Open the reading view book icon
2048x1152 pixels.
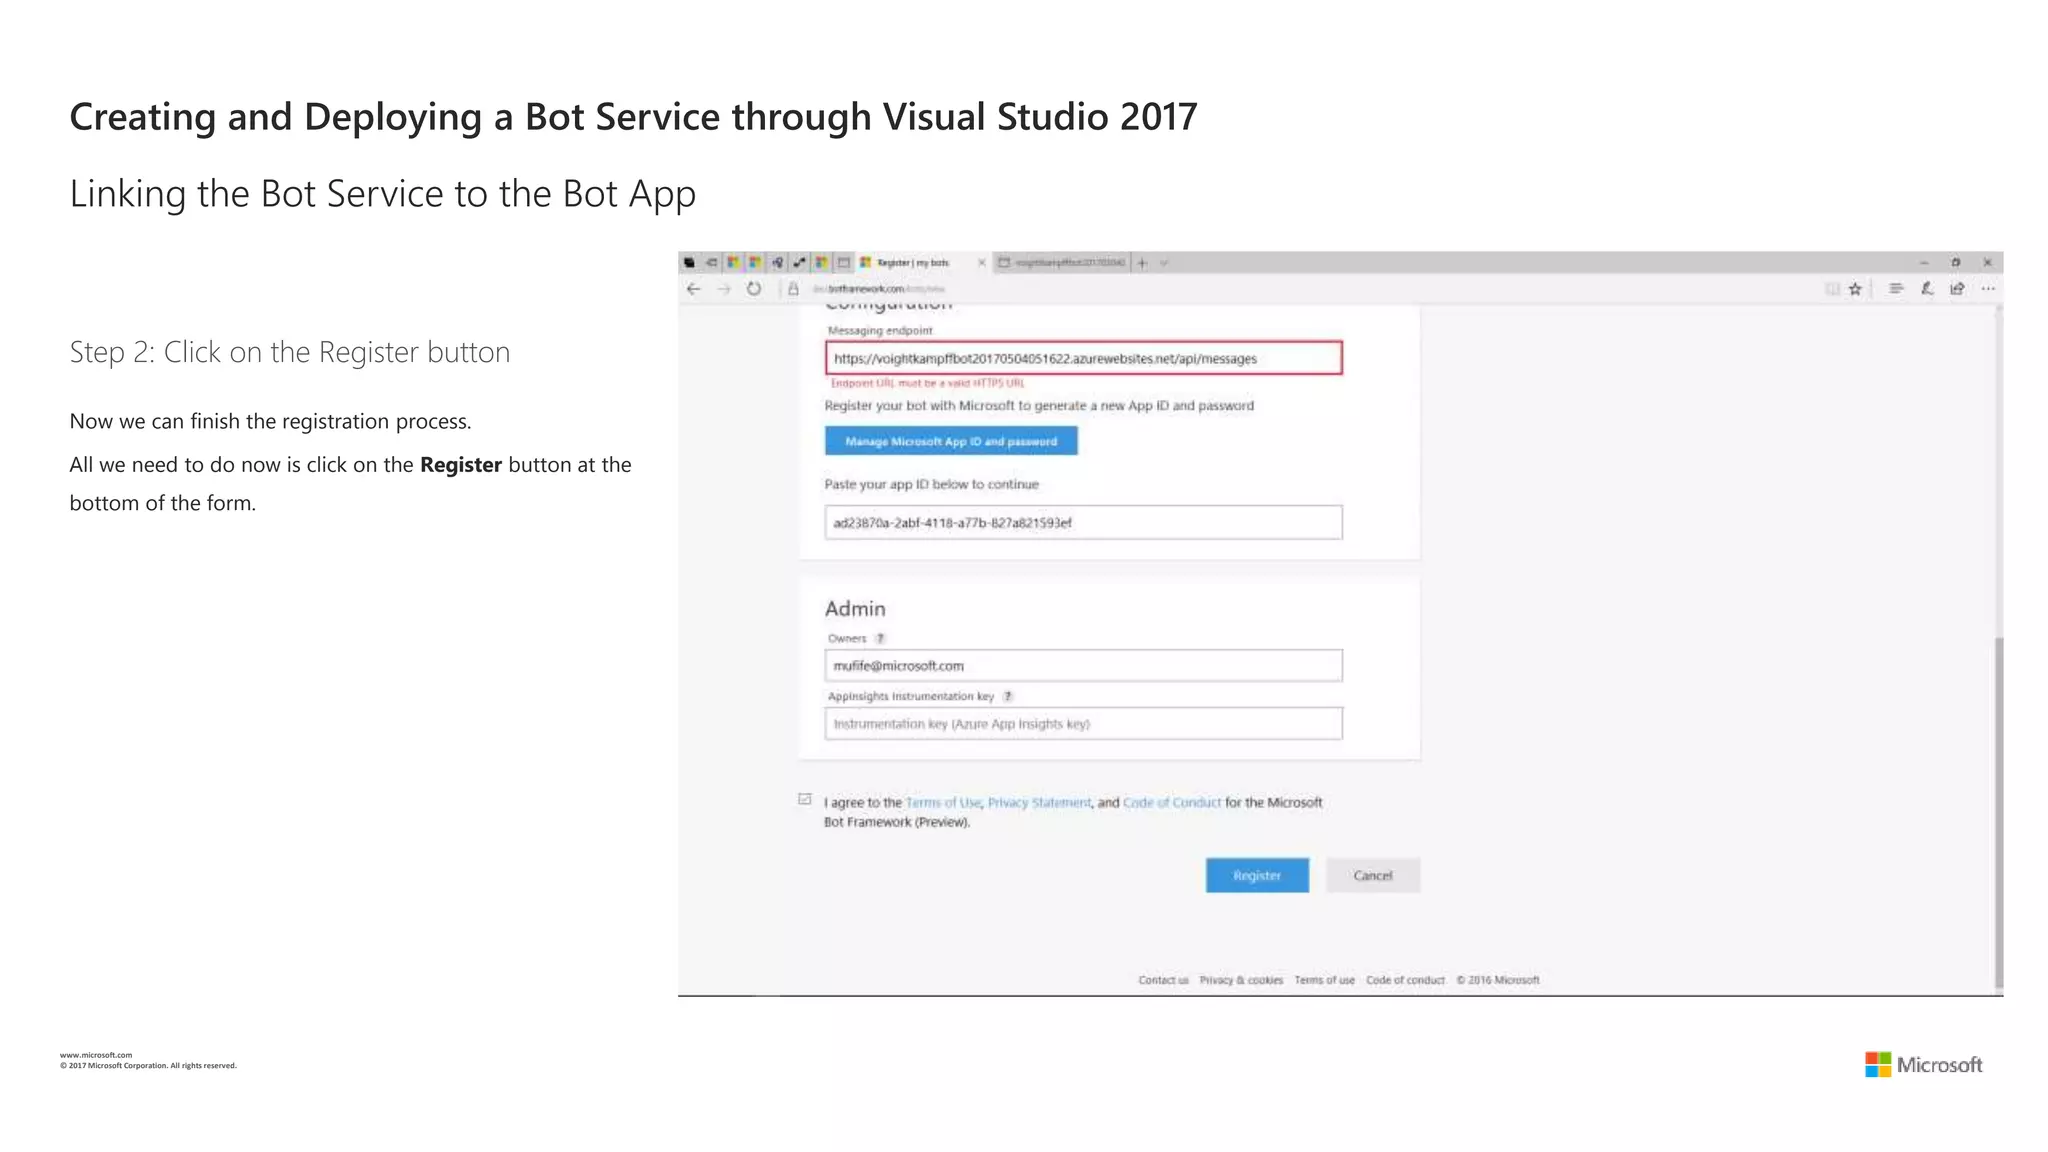1832,289
